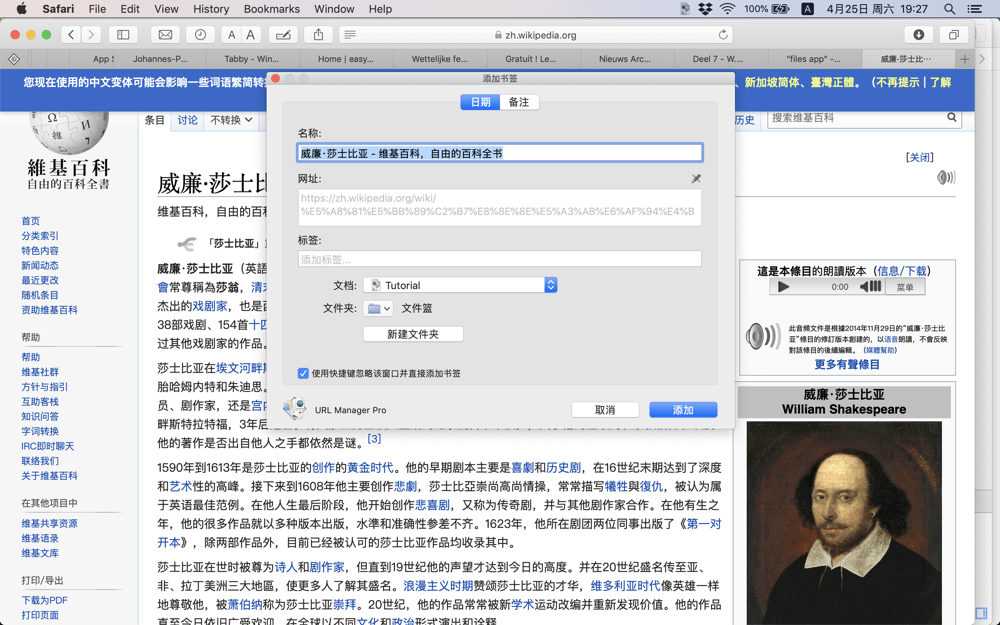1000x625 pixels.
Task: Open Notification Center list icon
Action: pyautogui.click(x=974, y=9)
